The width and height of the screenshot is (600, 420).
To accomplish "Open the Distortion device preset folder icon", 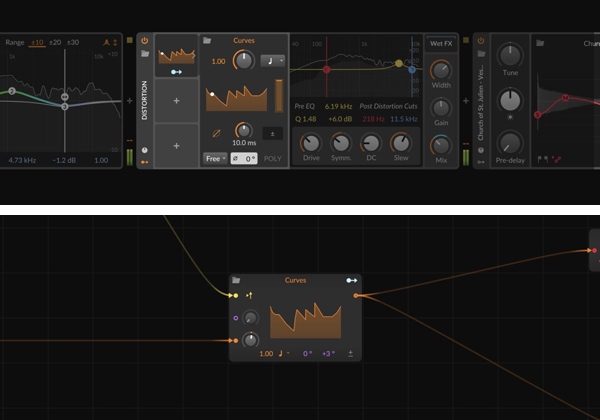I will point(145,54).
